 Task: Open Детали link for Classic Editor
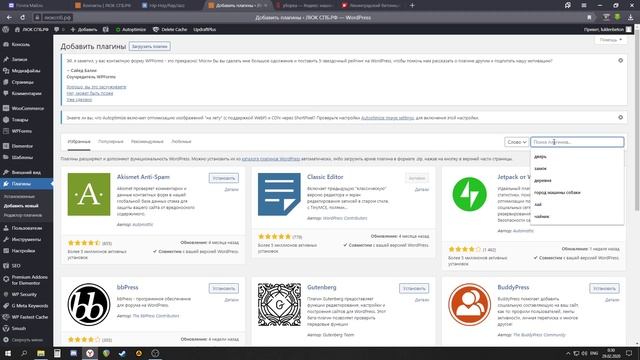pyautogui.click(x=422, y=189)
